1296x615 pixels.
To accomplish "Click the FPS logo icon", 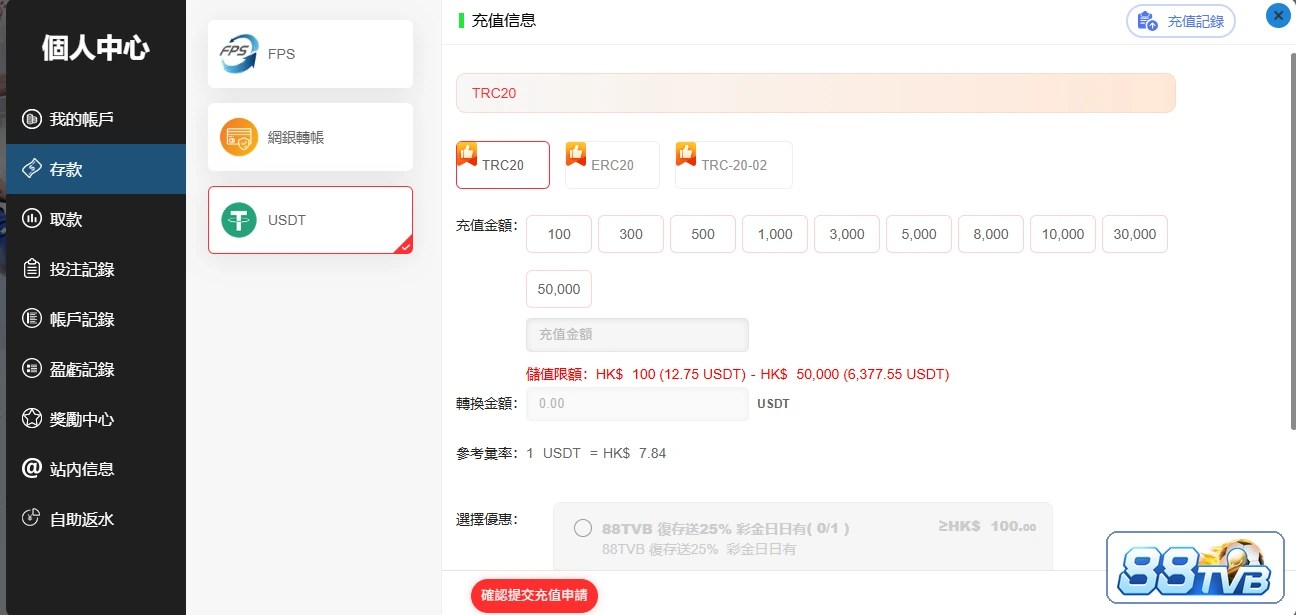I will [238, 54].
